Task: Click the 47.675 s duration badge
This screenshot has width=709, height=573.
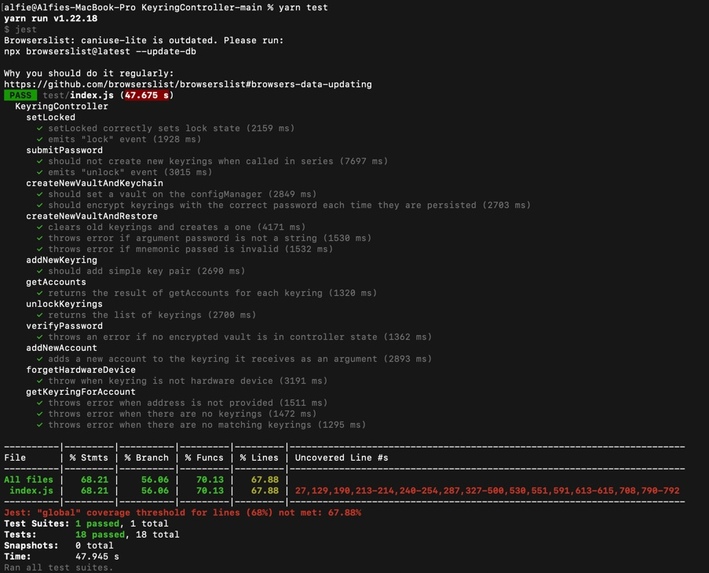Action: [x=147, y=95]
